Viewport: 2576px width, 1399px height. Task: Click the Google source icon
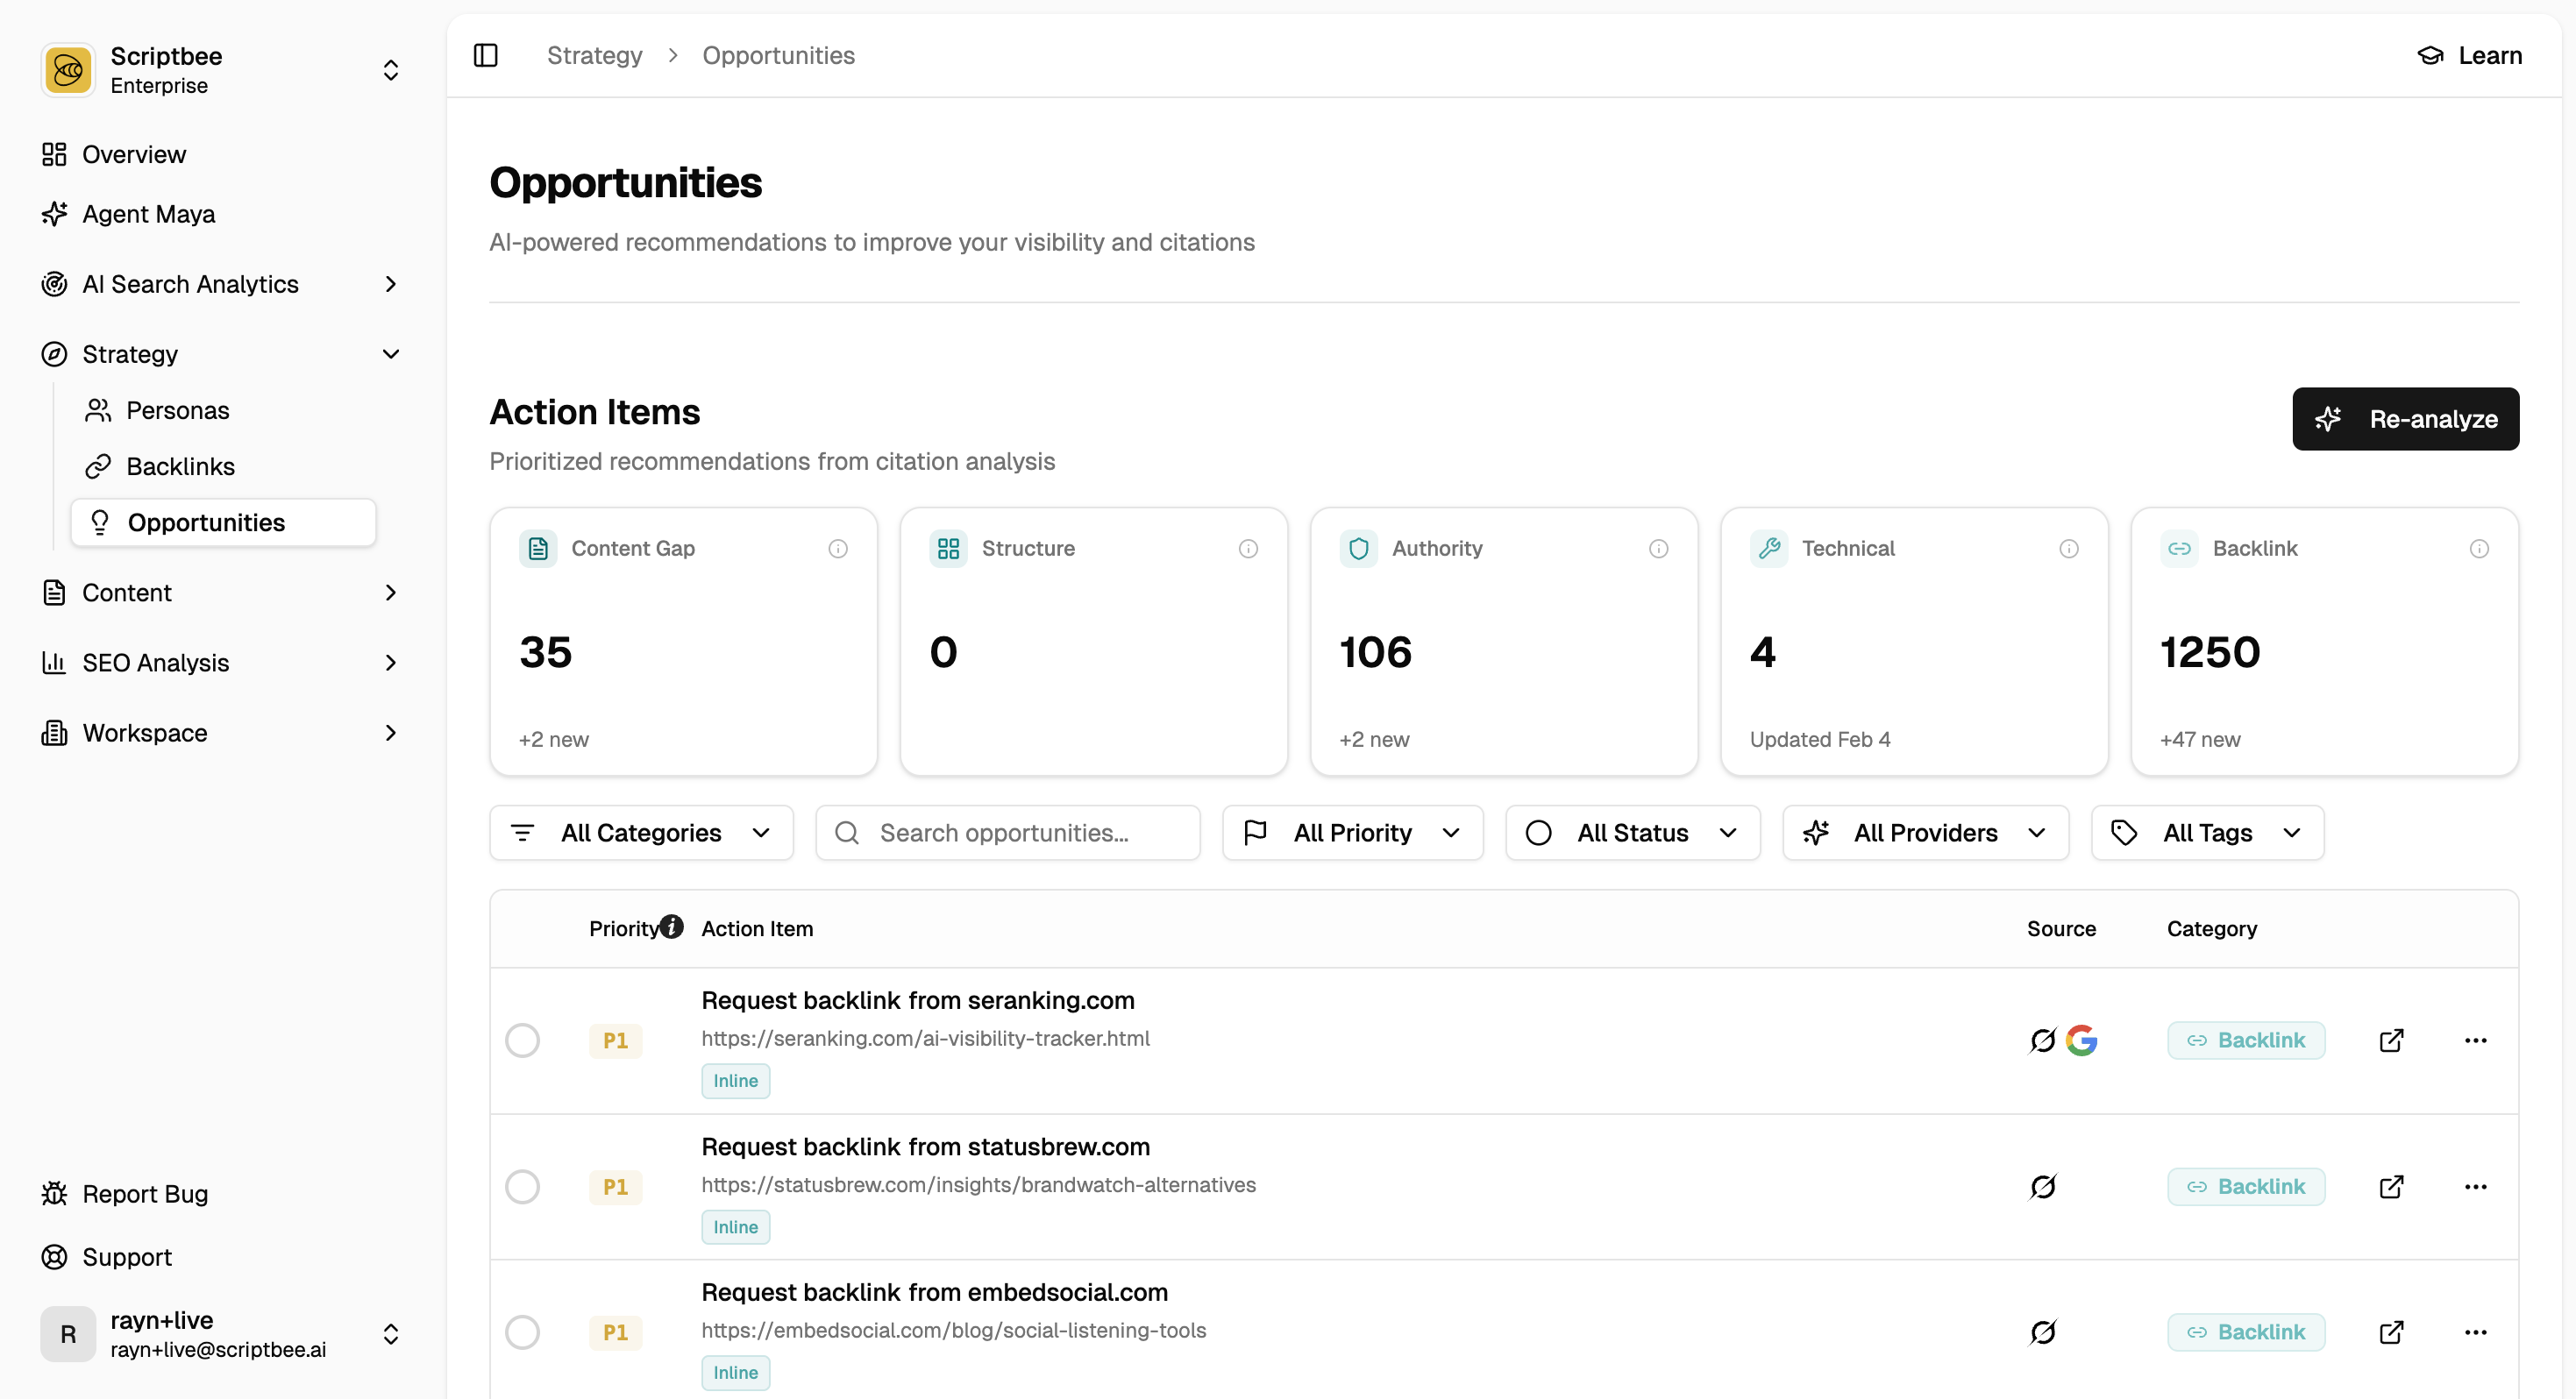click(x=2081, y=1040)
